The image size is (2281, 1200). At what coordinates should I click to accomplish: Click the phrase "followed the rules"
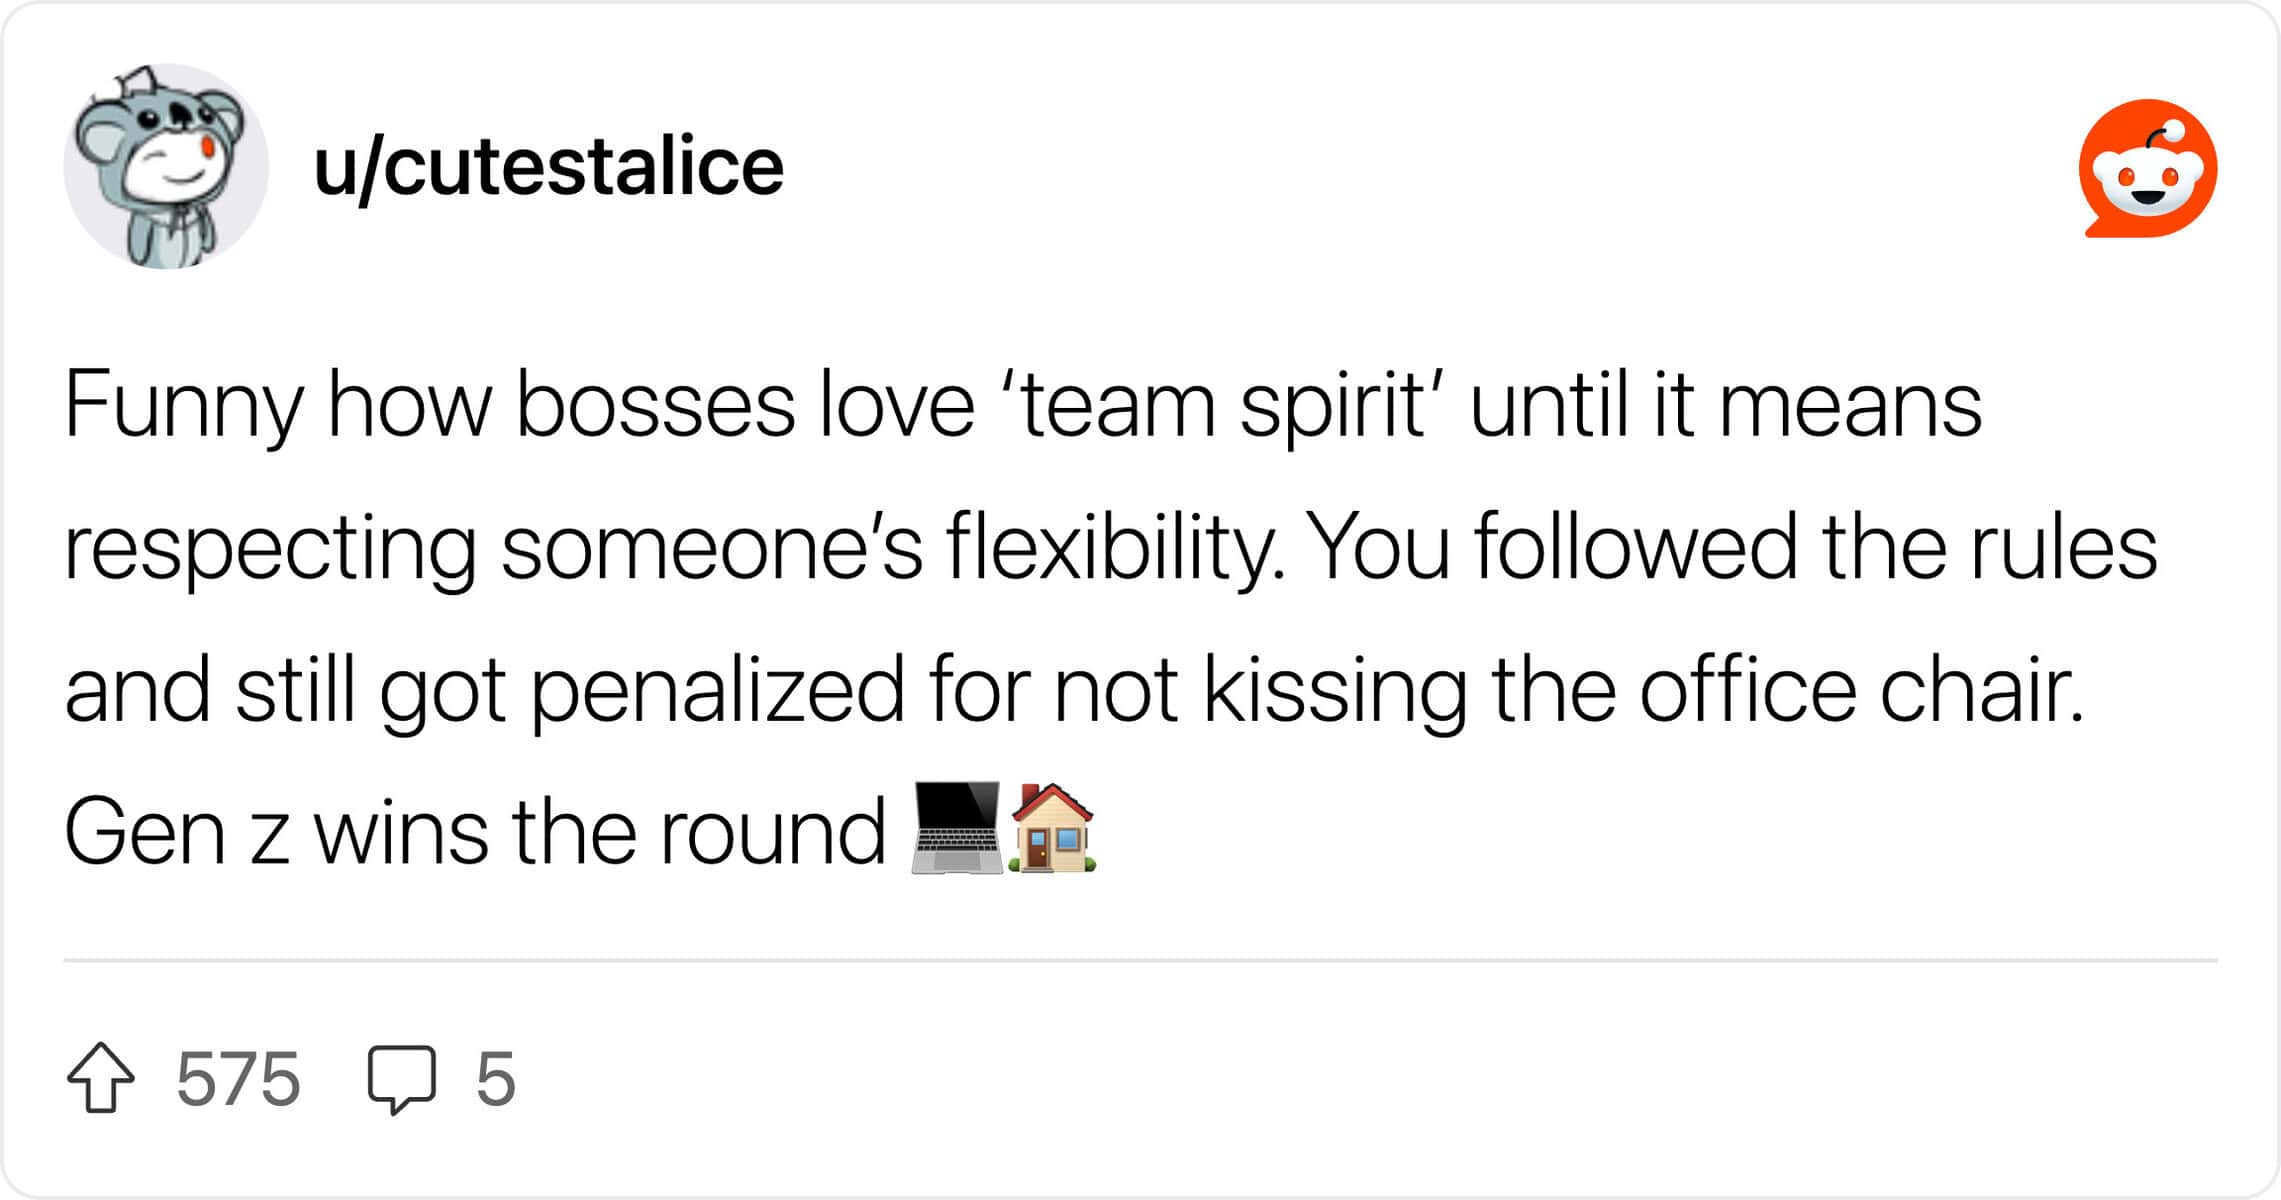pos(1815,547)
